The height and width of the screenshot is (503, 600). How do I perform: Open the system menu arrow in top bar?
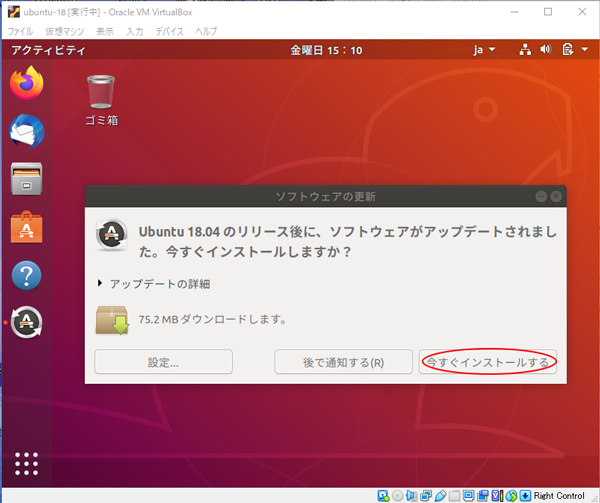(x=585, y=49)
